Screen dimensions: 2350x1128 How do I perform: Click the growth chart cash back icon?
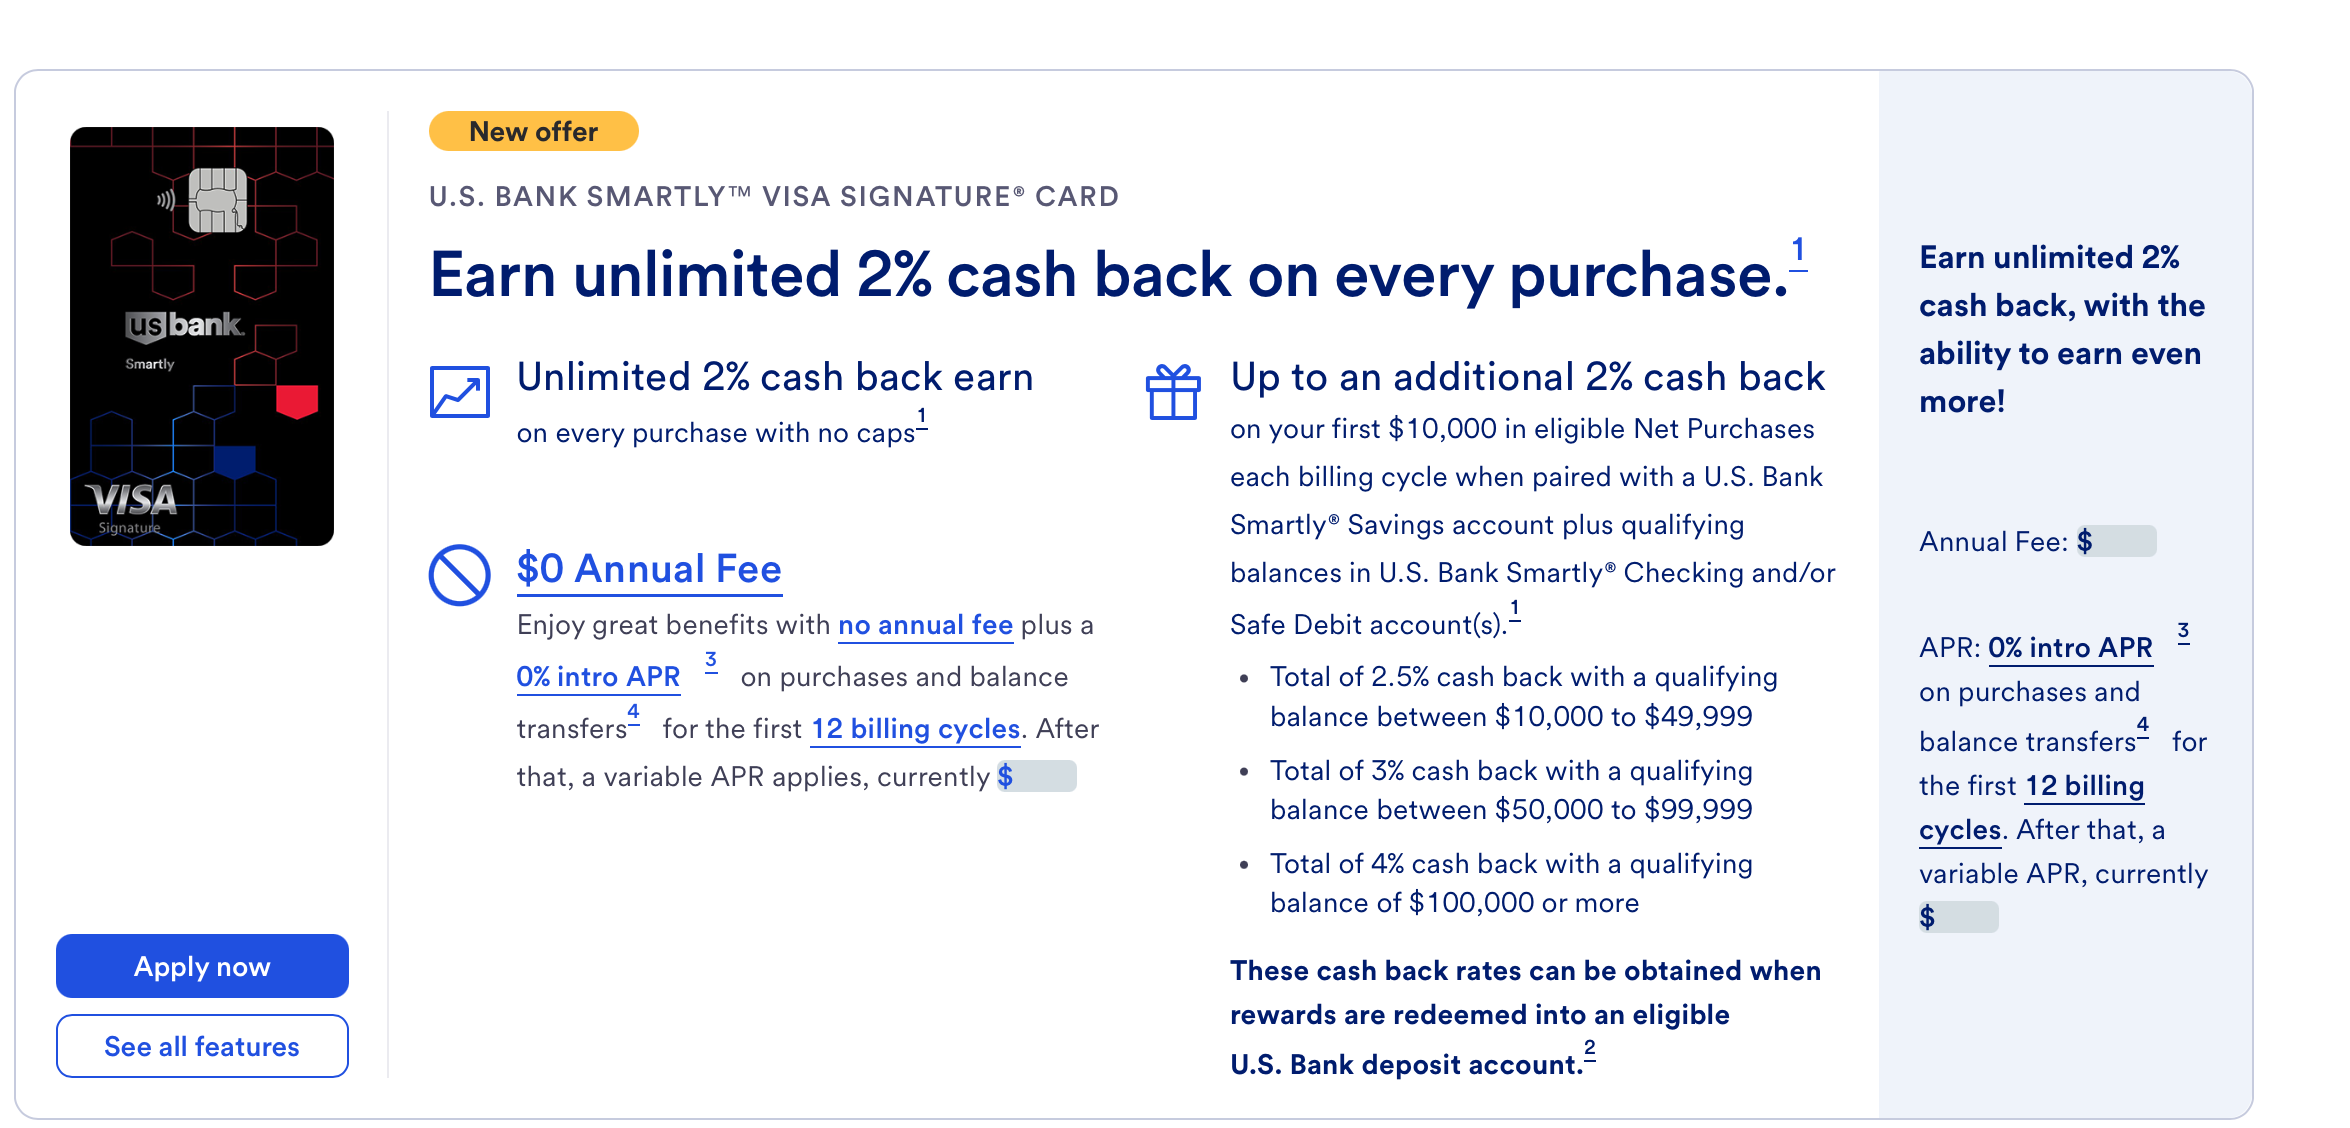point(459,392)
